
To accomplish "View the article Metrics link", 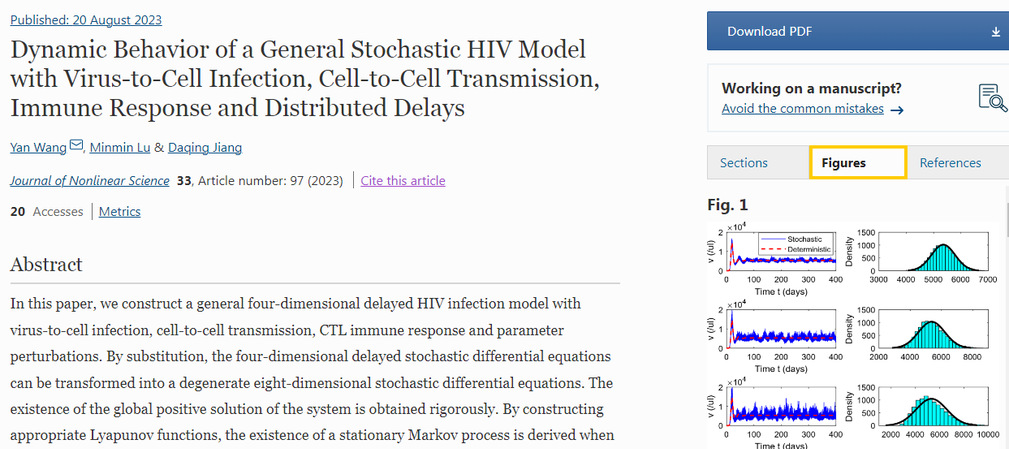I will pyautogui.click(x=119, y=212).
